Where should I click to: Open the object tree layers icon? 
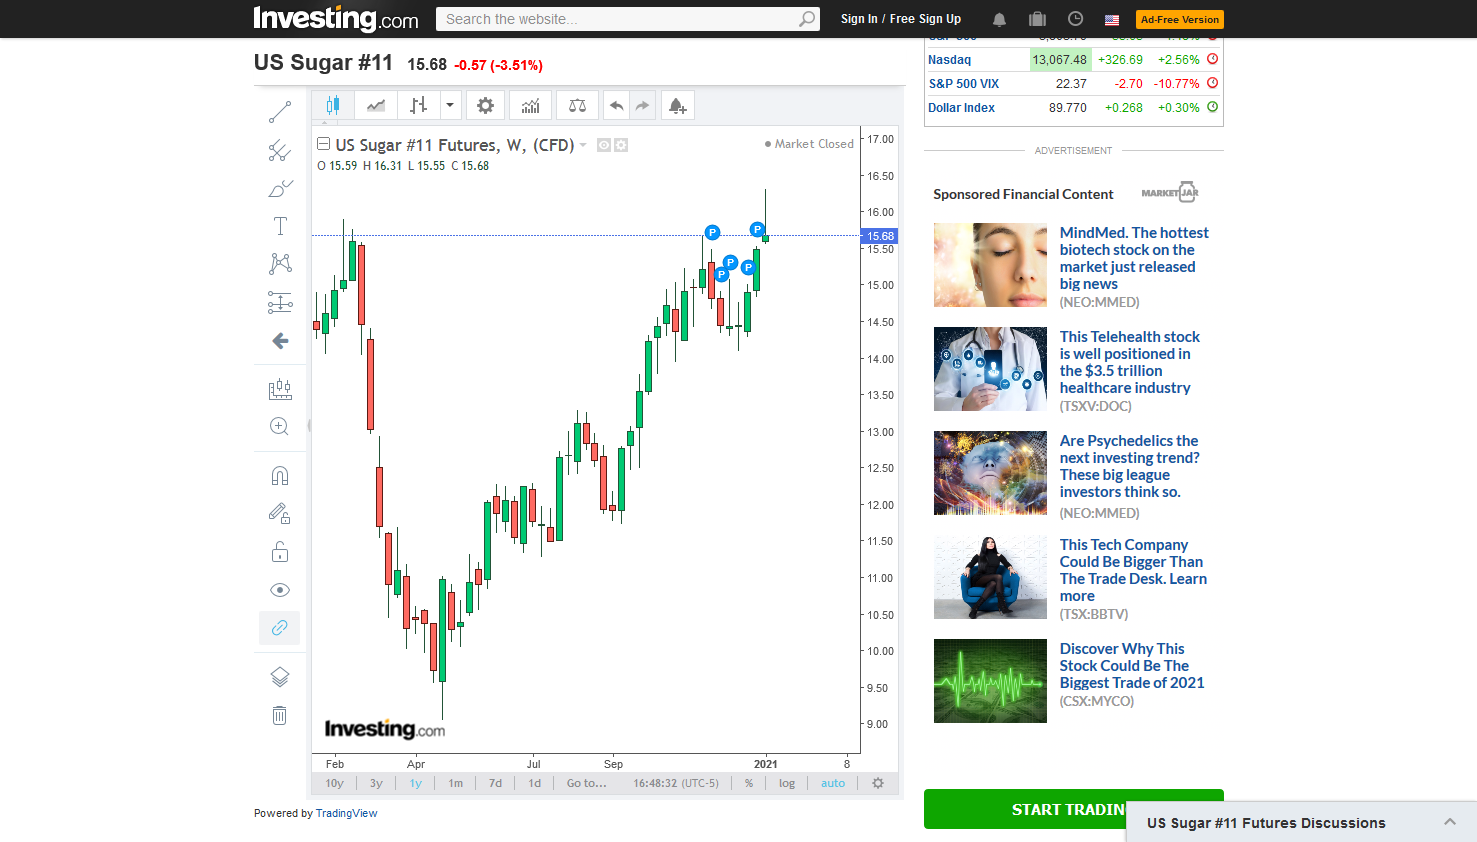point(280,677)
